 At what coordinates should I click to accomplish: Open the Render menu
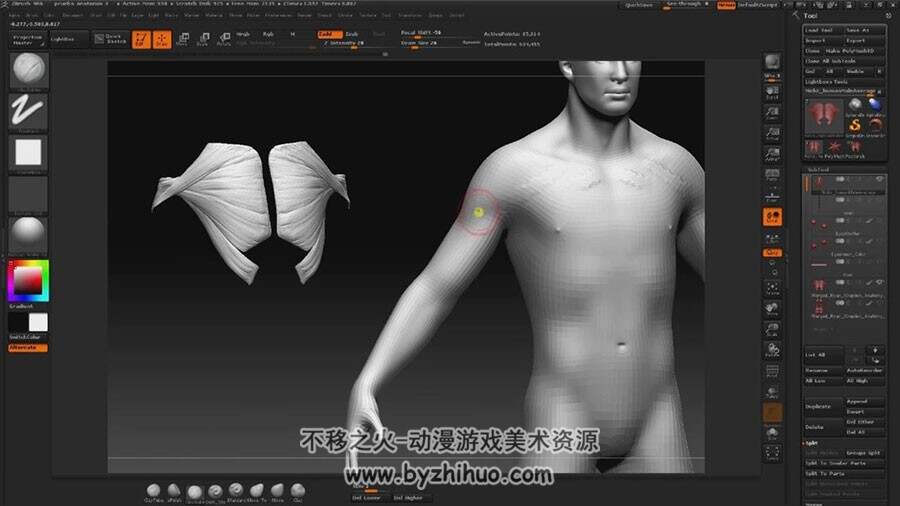pyautogui.click(x=304, y=15)
